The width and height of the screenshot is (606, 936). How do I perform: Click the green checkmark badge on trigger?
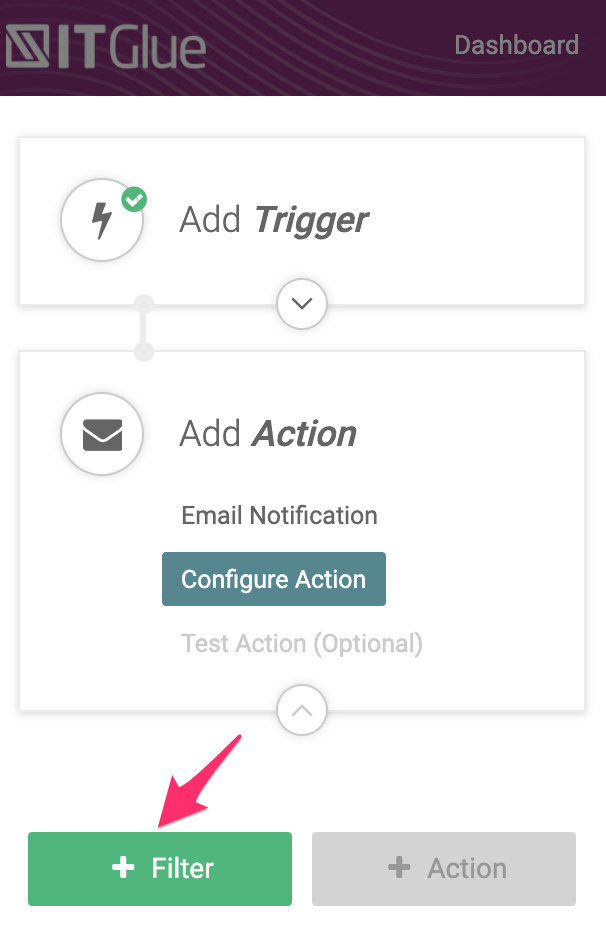pos(134,199)
